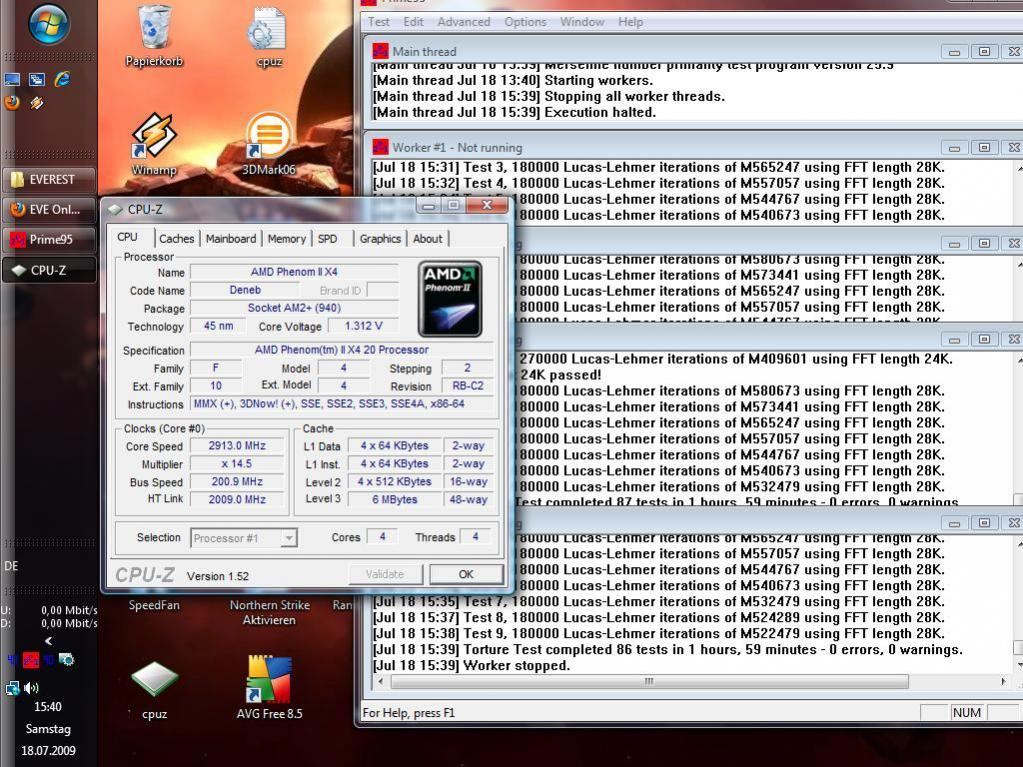The width and height of the screenshot is (1023, 767).
Task: Click the Switch between windows icon
Action: tap(37, 80)
